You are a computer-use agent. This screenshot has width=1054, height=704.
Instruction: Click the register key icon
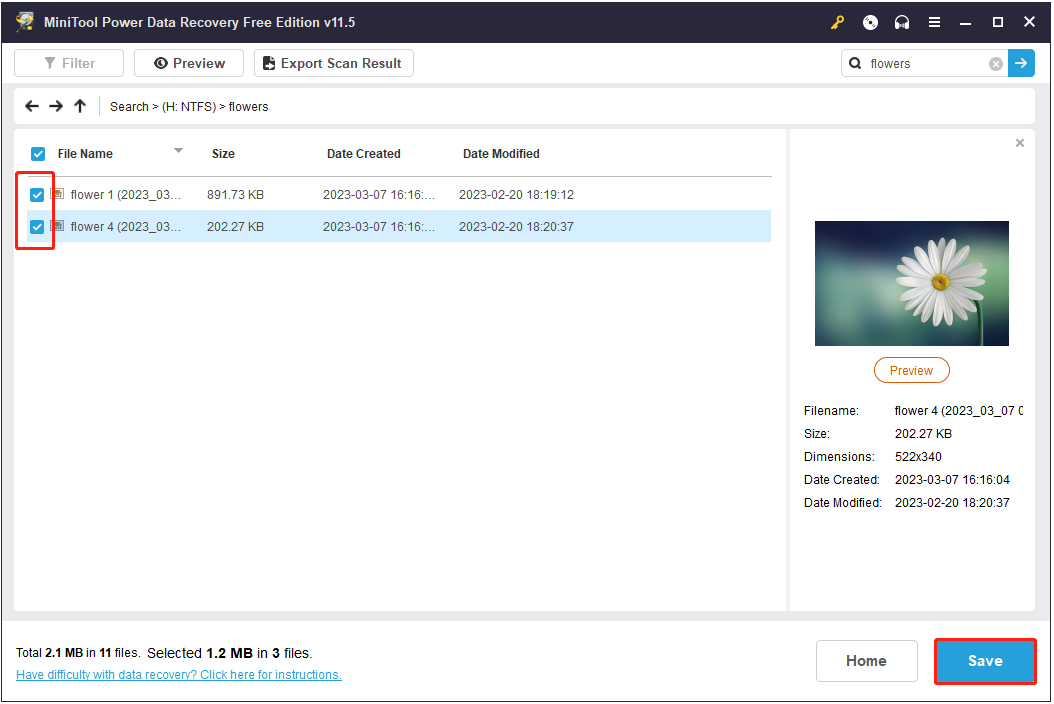coord(837,22)
